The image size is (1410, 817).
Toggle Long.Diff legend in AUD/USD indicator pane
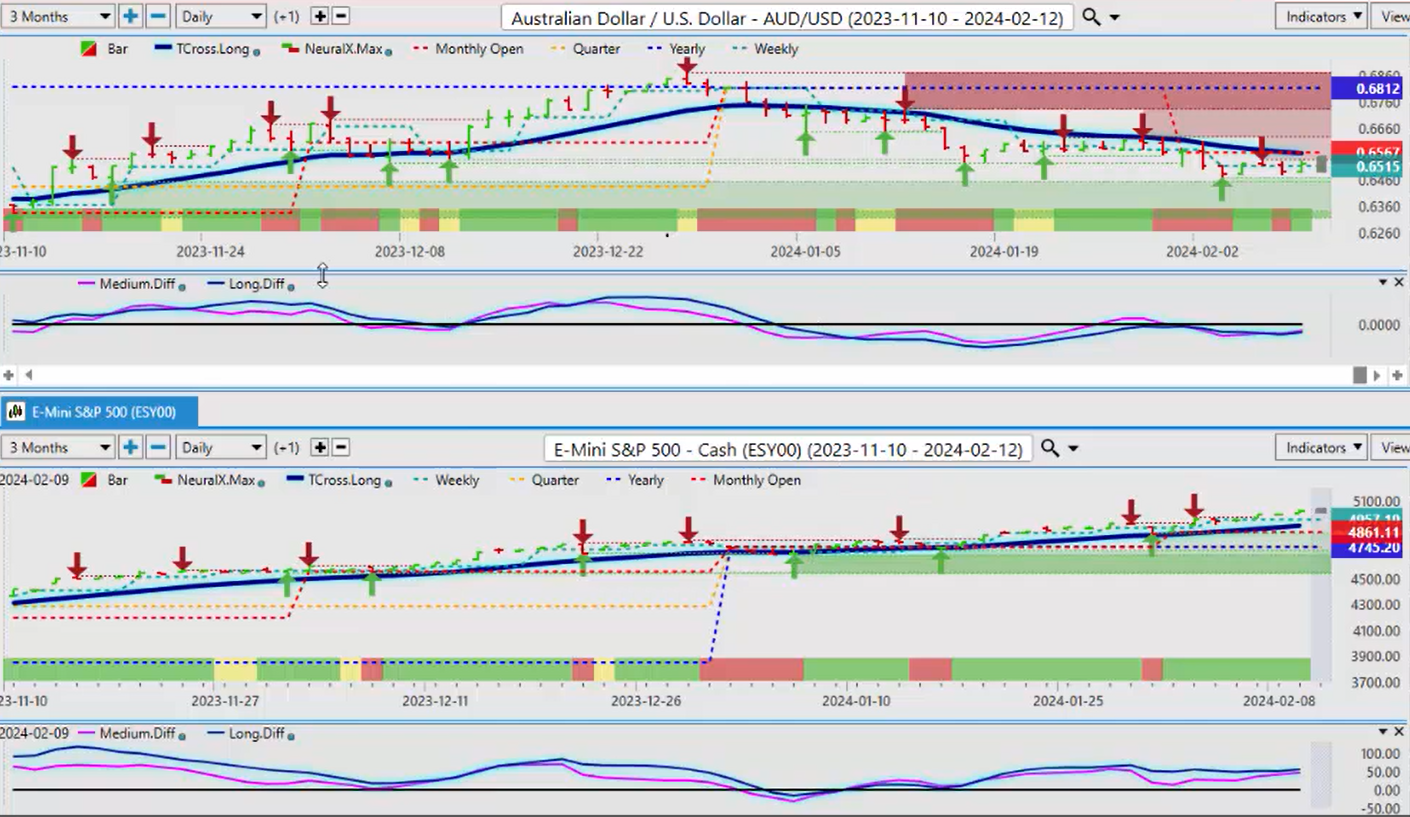[x=246, y=284]
